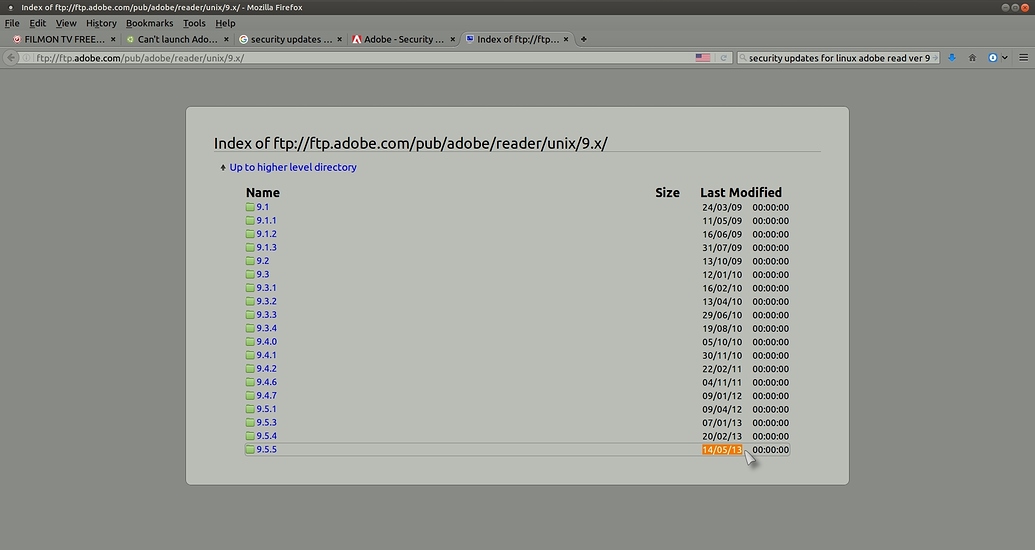Image resolution: width=1035 pixels, height=550 pixels.
Task: Open the hamburger menu icon
Action: (x=1024, y=58)
